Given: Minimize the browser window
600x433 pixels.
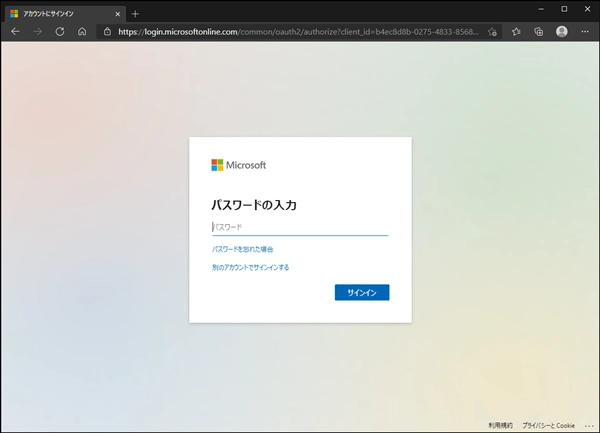Looking at the screenshot, I should [x=541, y=9].
